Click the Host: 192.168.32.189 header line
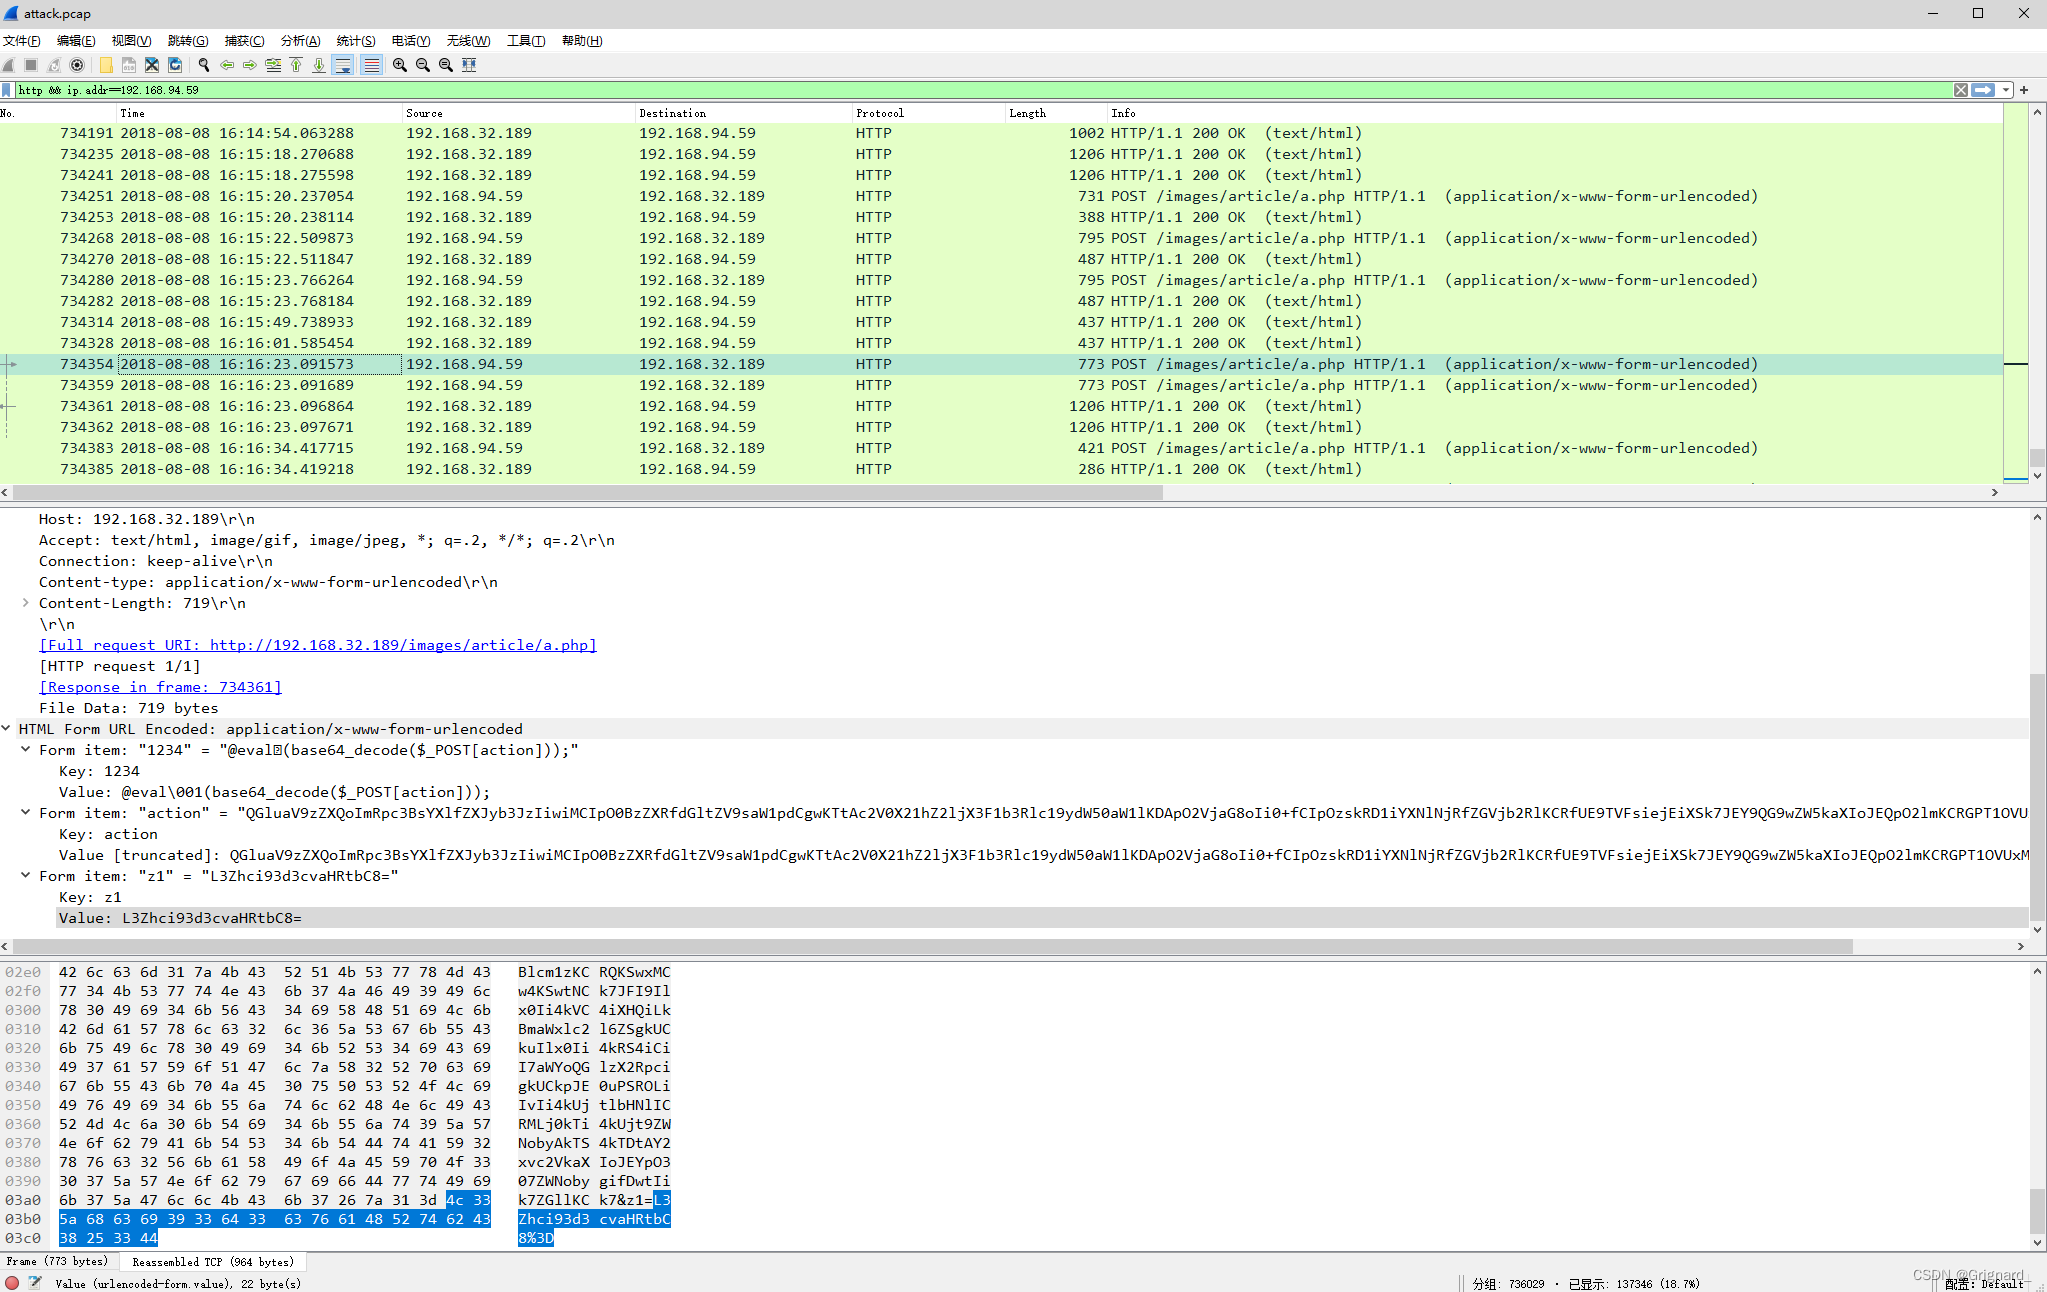Viewport: 2047px width, 1292px height. [147, 519]
